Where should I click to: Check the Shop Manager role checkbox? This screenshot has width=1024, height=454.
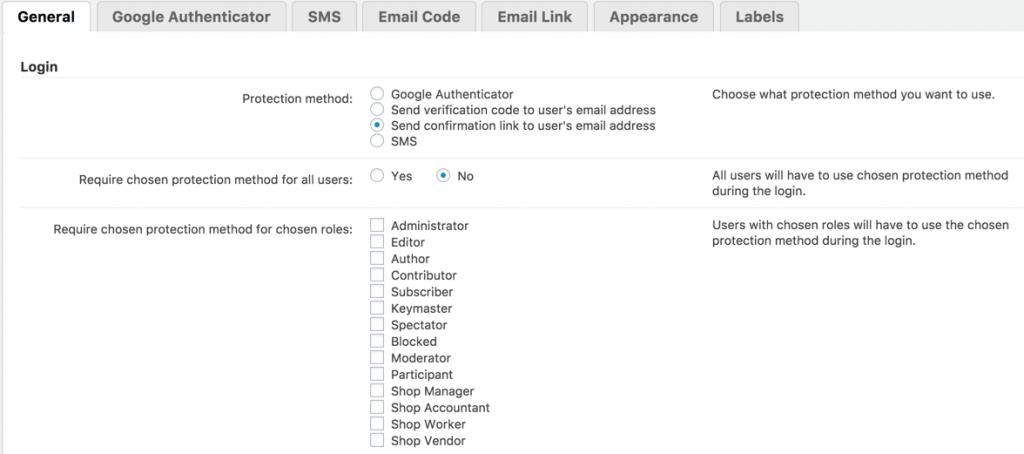[377, 391]
